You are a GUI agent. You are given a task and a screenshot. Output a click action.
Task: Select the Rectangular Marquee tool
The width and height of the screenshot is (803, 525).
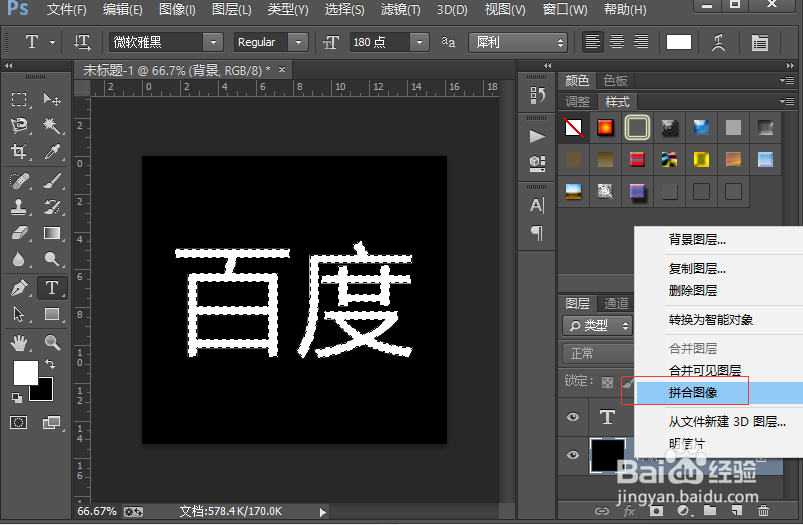(19, 99)
